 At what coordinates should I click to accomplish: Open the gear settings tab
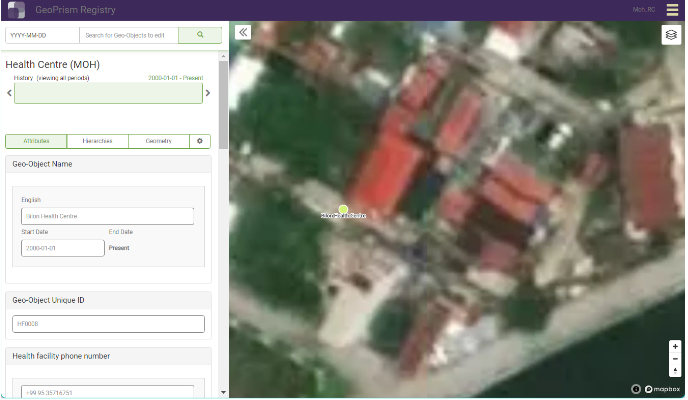[199, 142]
